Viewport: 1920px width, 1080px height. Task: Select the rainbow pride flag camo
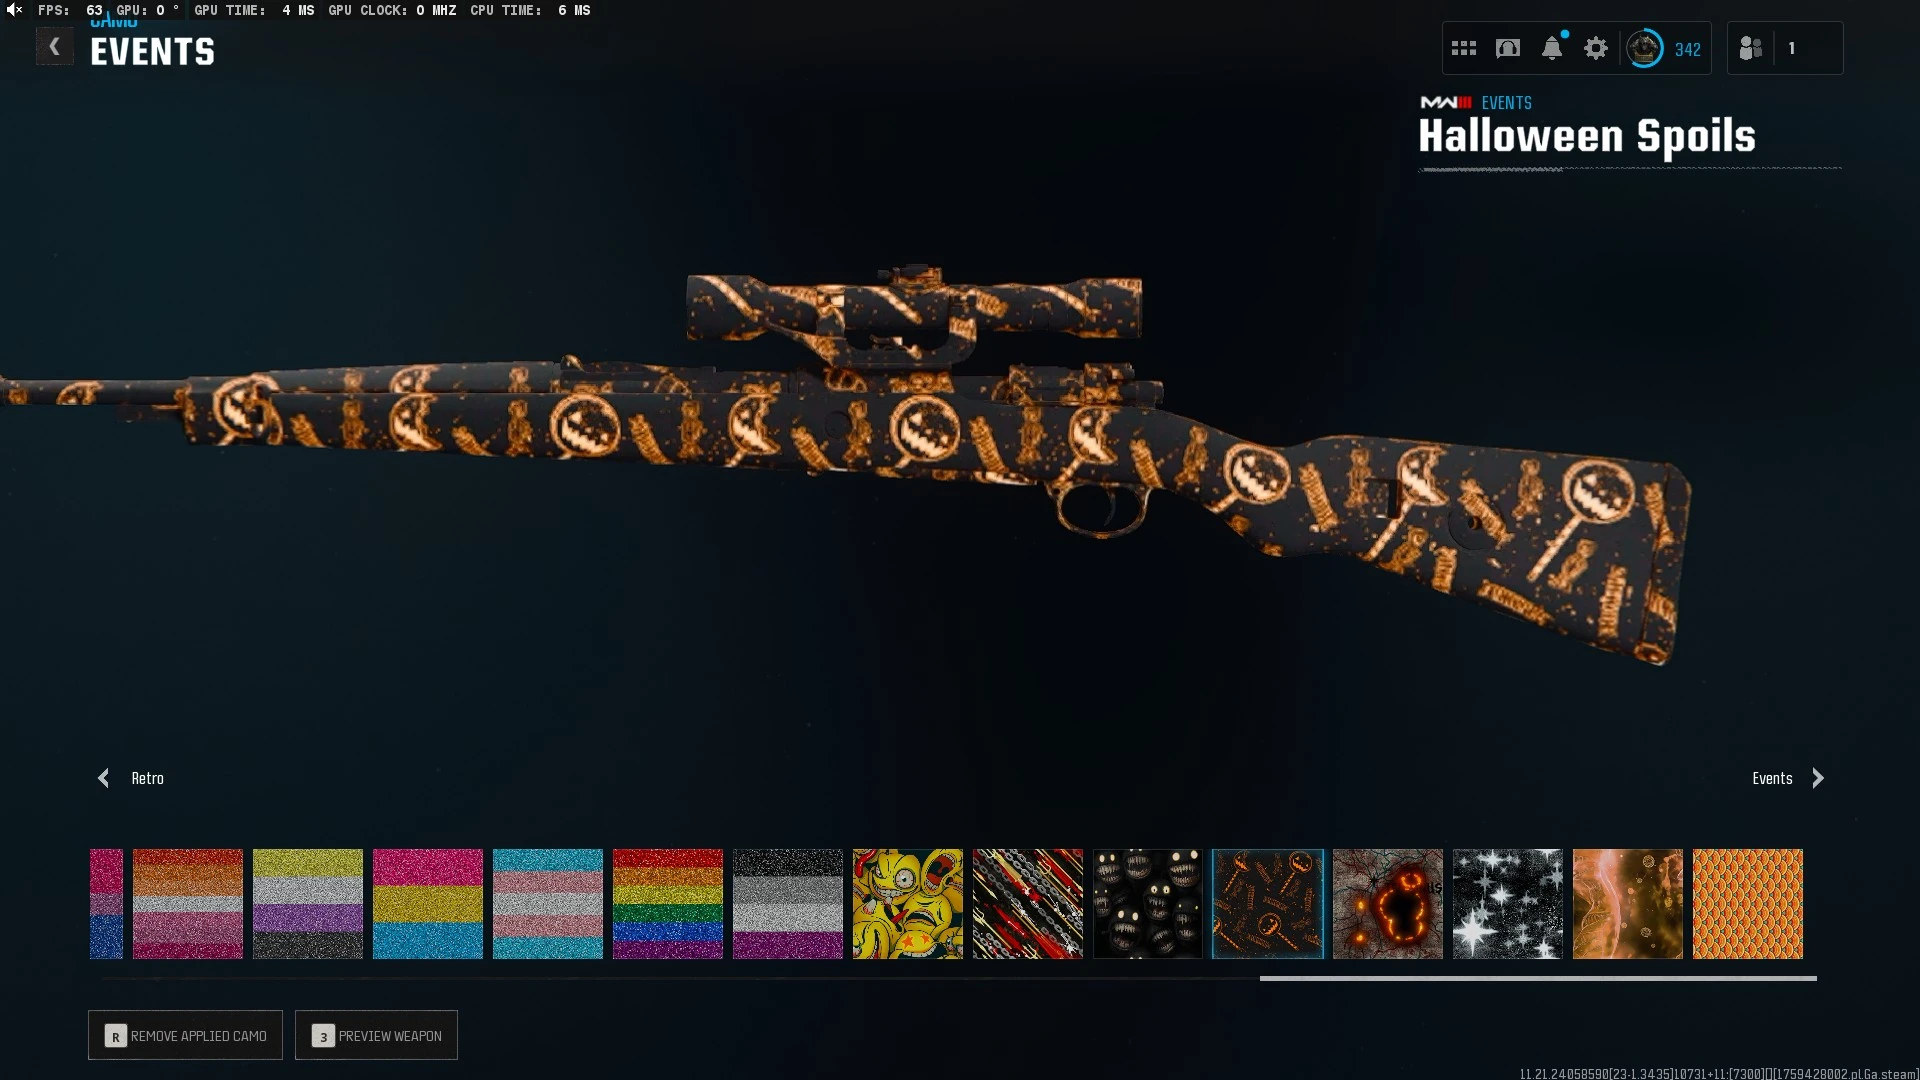pyautogui.click(x=668, y=904)
